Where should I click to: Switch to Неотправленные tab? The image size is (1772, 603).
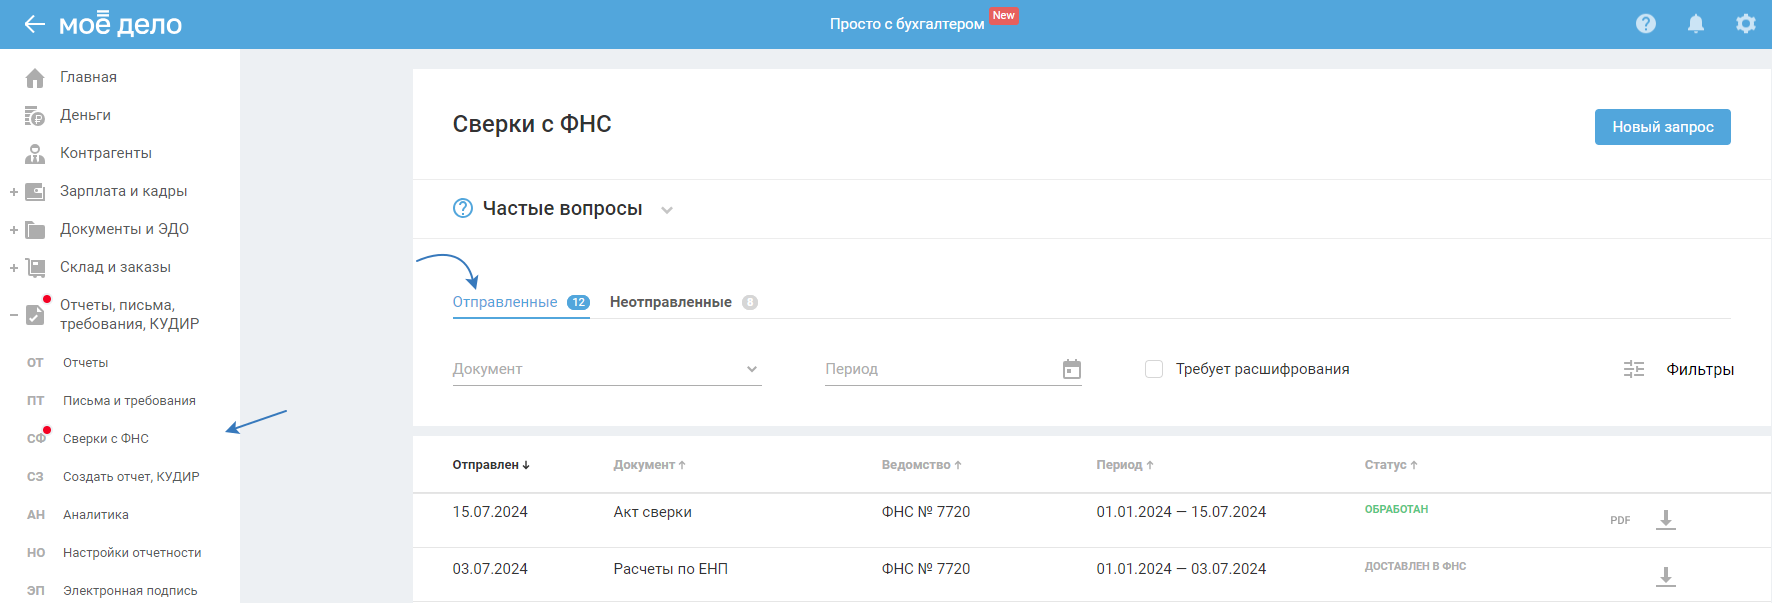pyautogui.click(x=684, y=302)
